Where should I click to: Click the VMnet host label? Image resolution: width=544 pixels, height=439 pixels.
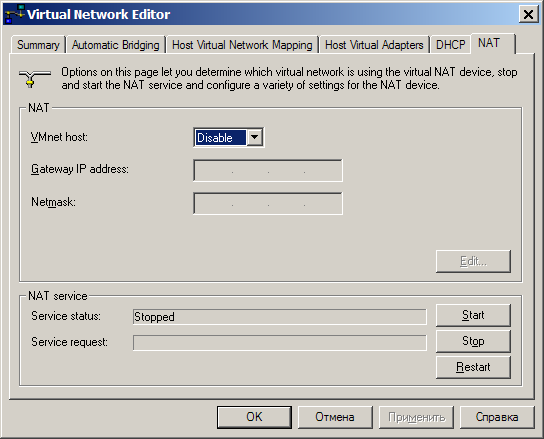pos(59,137)
